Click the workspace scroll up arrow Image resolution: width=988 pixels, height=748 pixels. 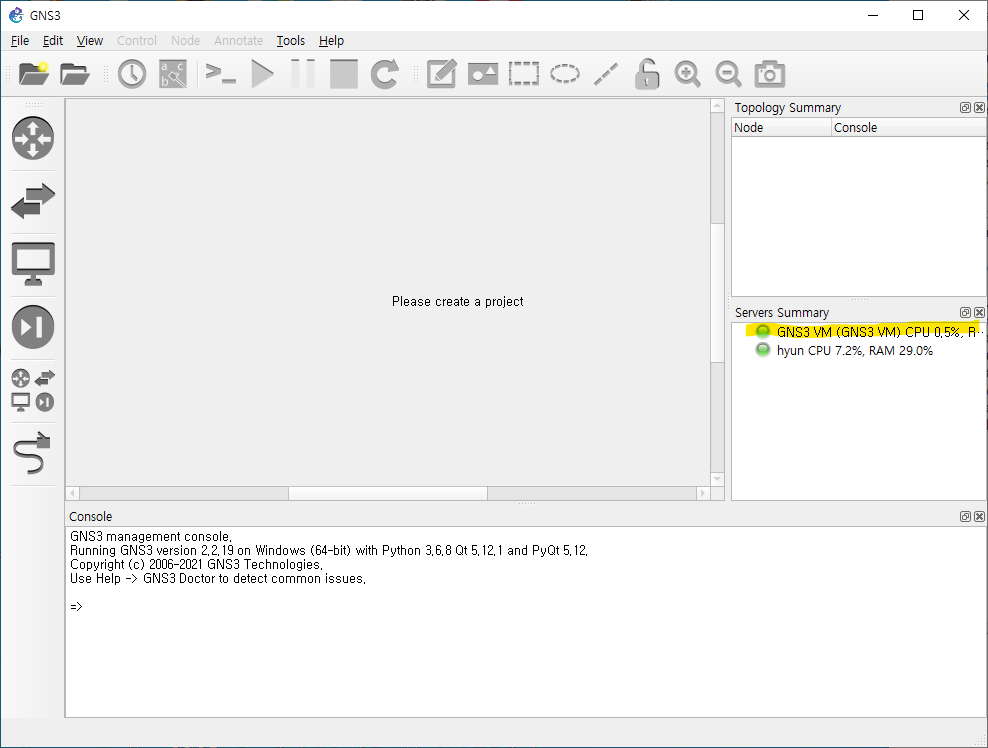click(x=717, y=106)
